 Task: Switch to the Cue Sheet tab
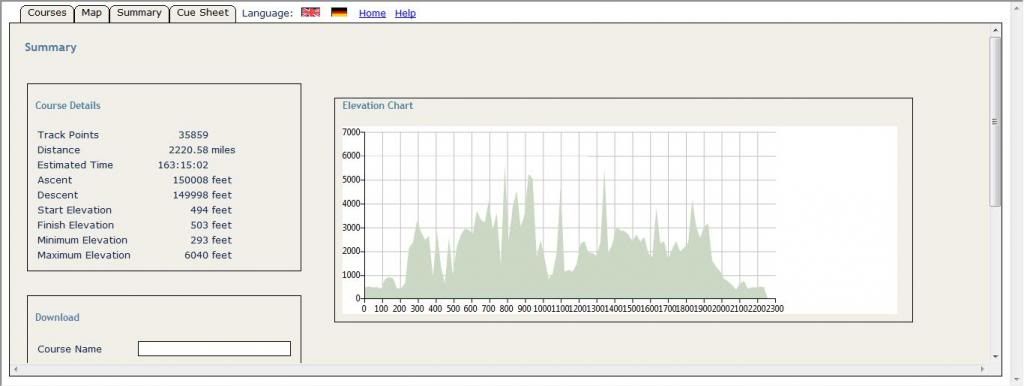[202, 13]
